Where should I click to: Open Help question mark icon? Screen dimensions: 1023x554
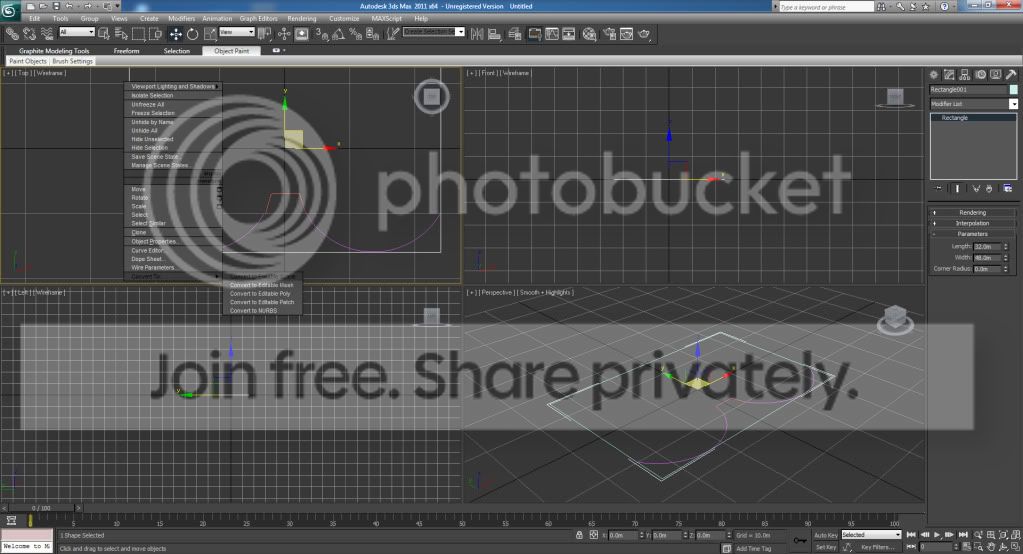945,7
